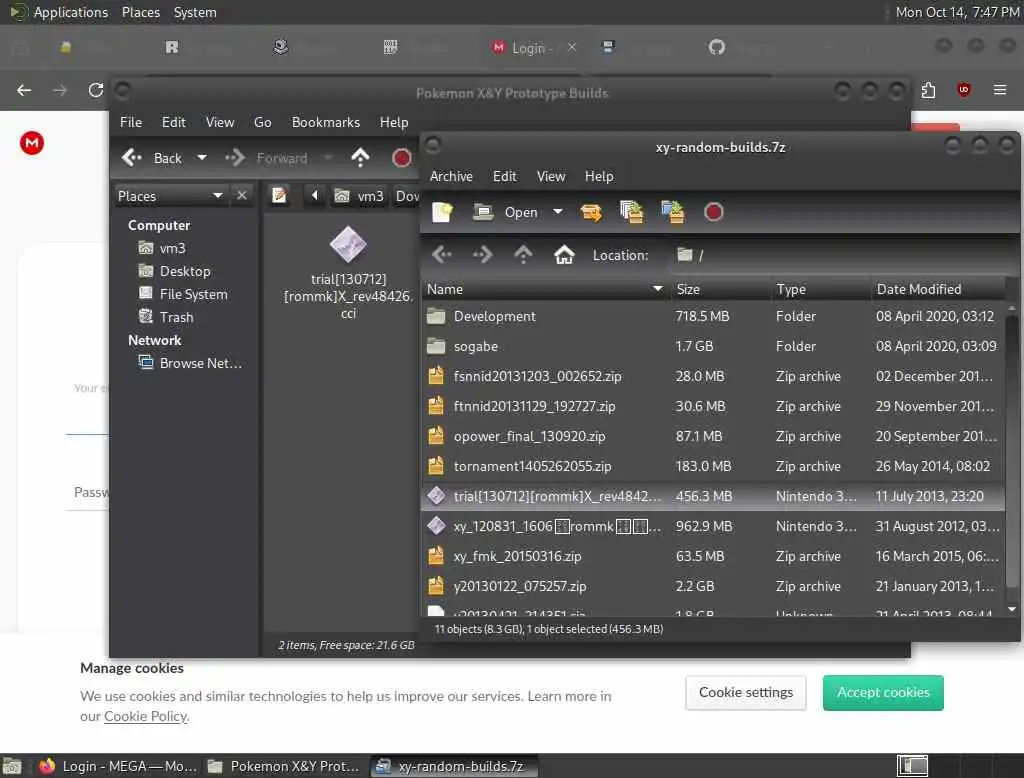Screen dimensions: 1024x778
Task: Select opower_final_130920.zip file
Action: coord(713,436)
